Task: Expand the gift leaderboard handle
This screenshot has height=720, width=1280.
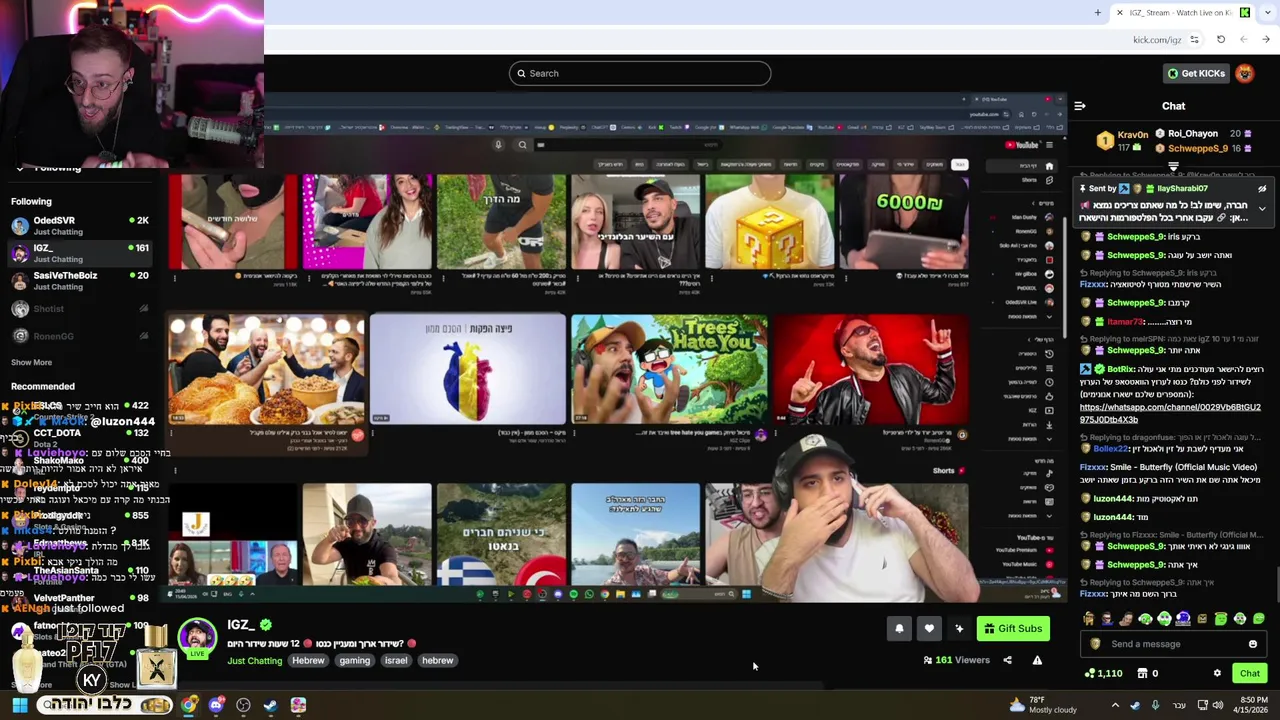Action: click(1173, 167)
